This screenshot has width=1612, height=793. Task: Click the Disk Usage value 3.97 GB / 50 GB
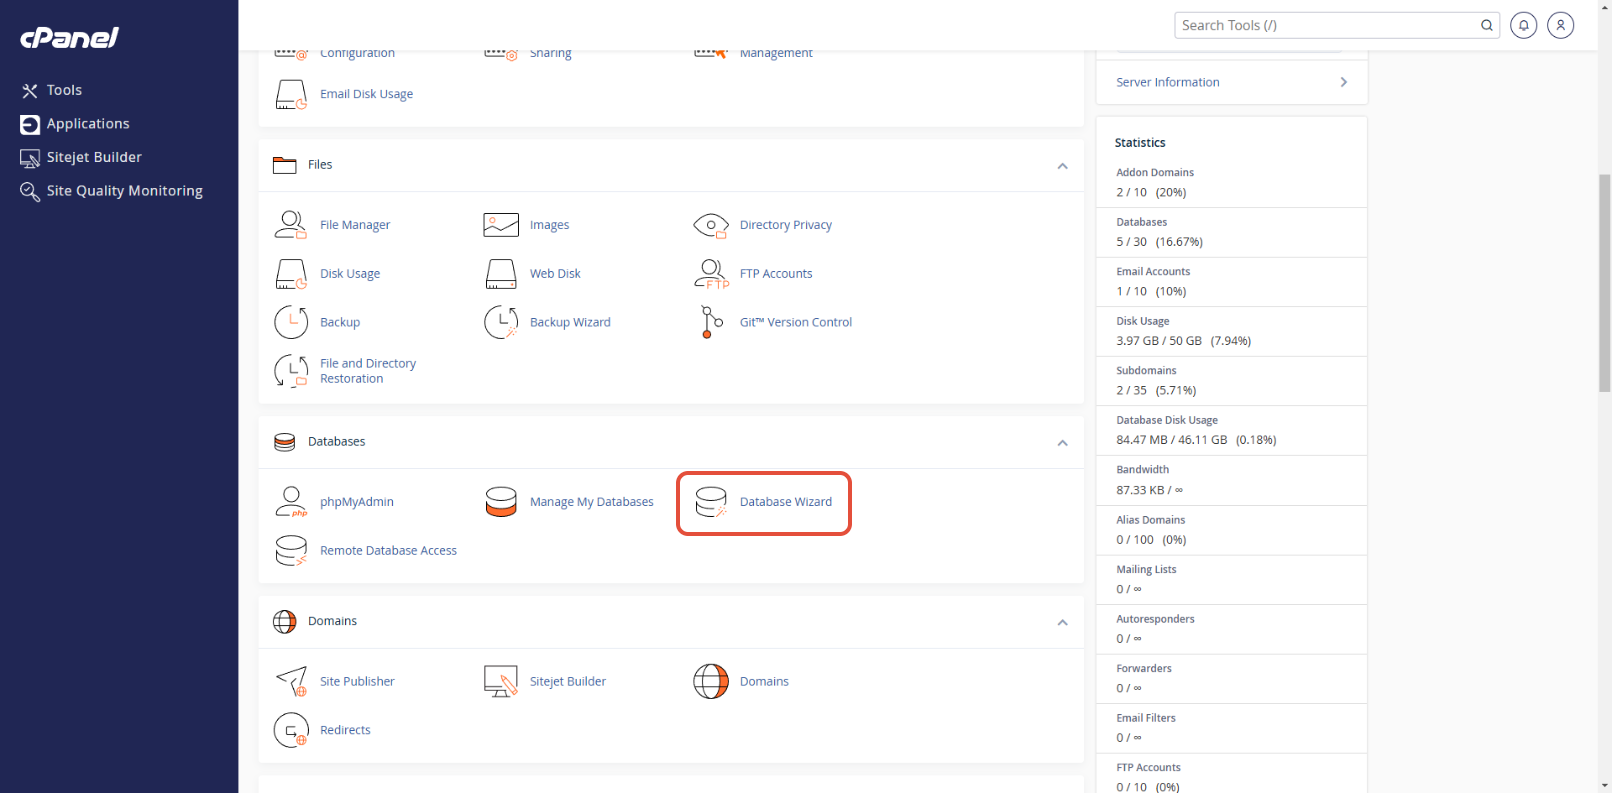[1159, 341]
